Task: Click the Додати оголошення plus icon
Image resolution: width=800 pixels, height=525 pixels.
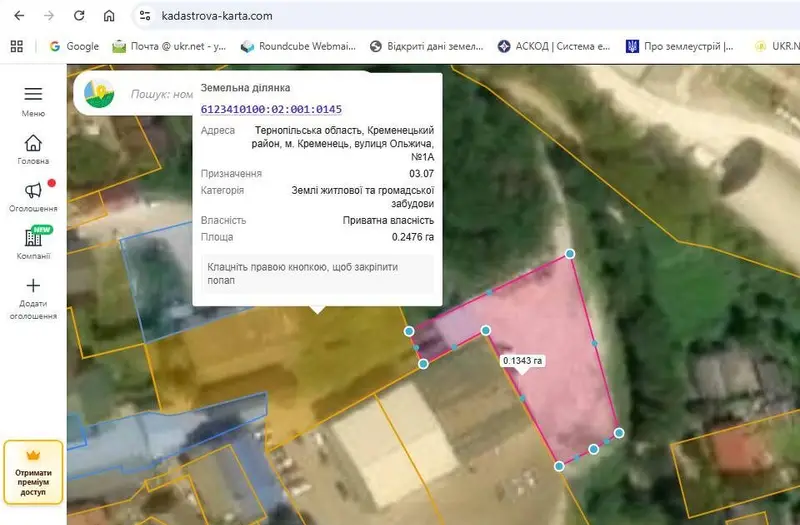Action: coord(33,285)
